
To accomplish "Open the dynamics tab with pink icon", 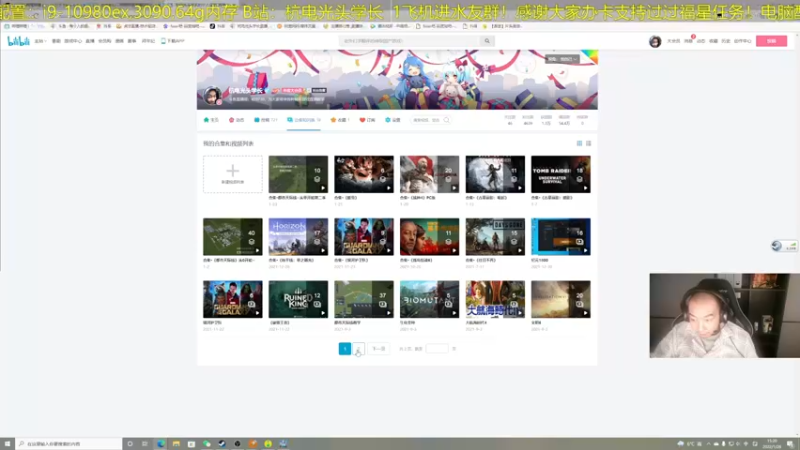I will pyautogui.click(x=236, y=120).
